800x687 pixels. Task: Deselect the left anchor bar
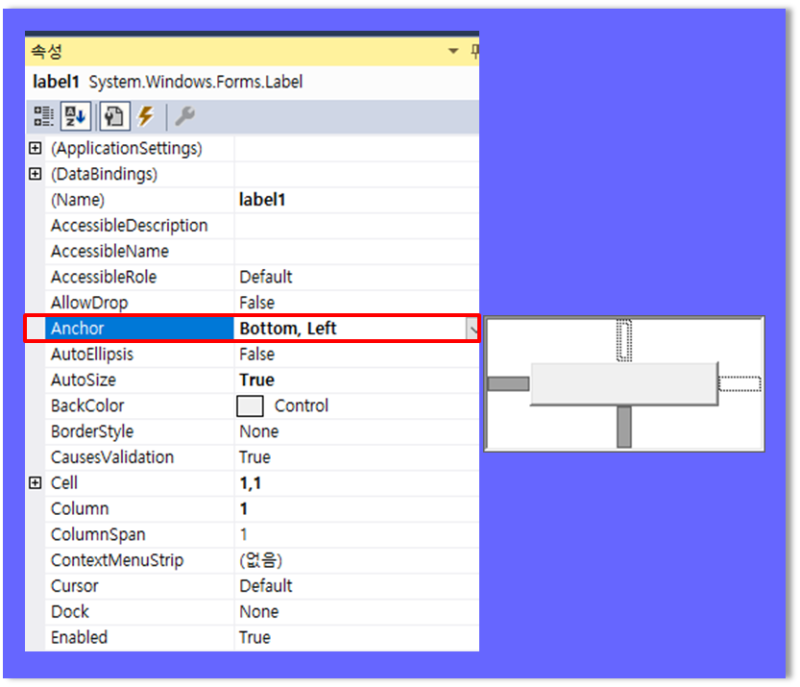(510, 385)
